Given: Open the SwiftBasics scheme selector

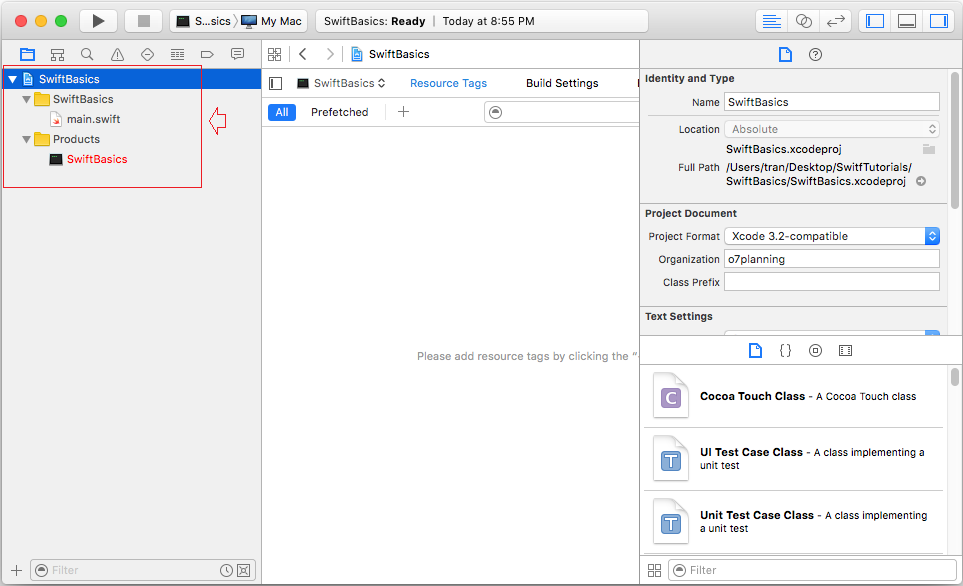Looking at the screenshot, I should pyautogui.click(x=204, y=21).
